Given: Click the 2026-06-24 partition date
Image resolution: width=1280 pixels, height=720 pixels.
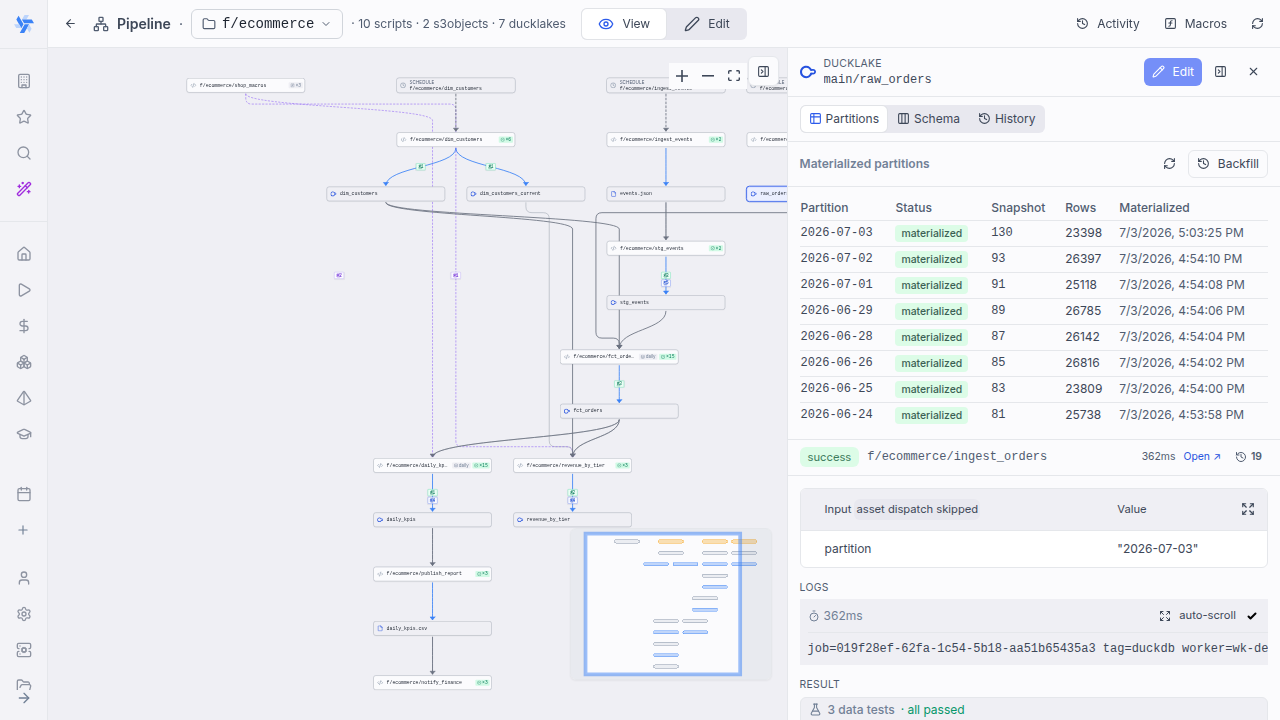Looking at the screenshot, I should pyautogui.click(x=836, y=415).
